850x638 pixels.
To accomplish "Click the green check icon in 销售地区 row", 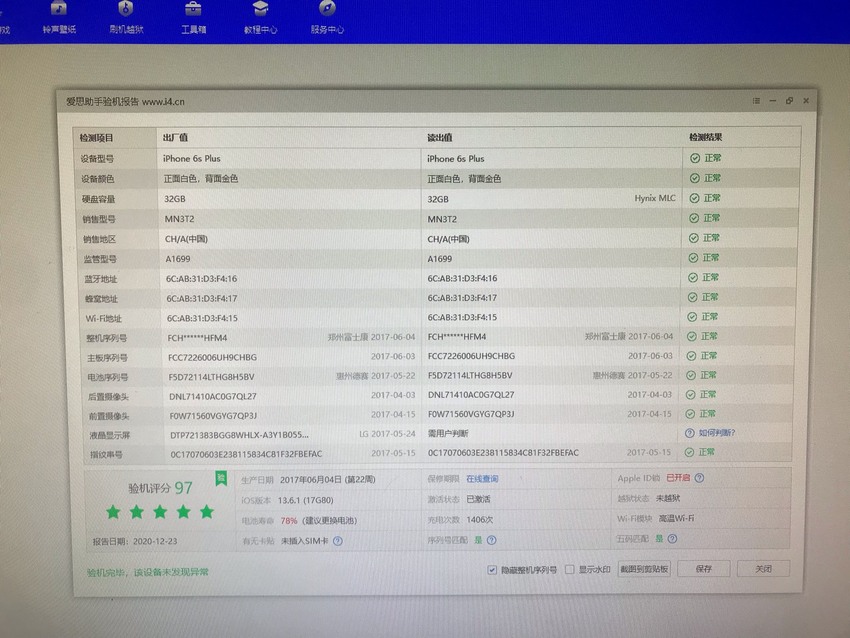I will point(693,238).
